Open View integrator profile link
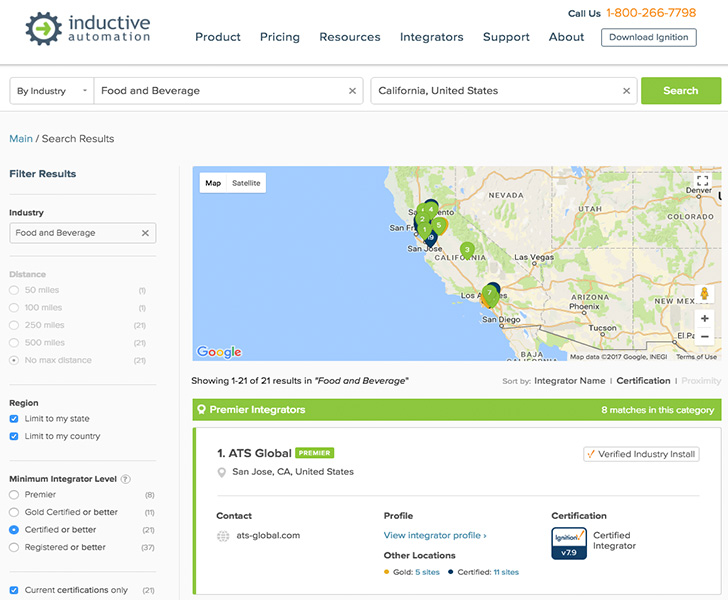 pyautogui.click(x=435, y=535)
